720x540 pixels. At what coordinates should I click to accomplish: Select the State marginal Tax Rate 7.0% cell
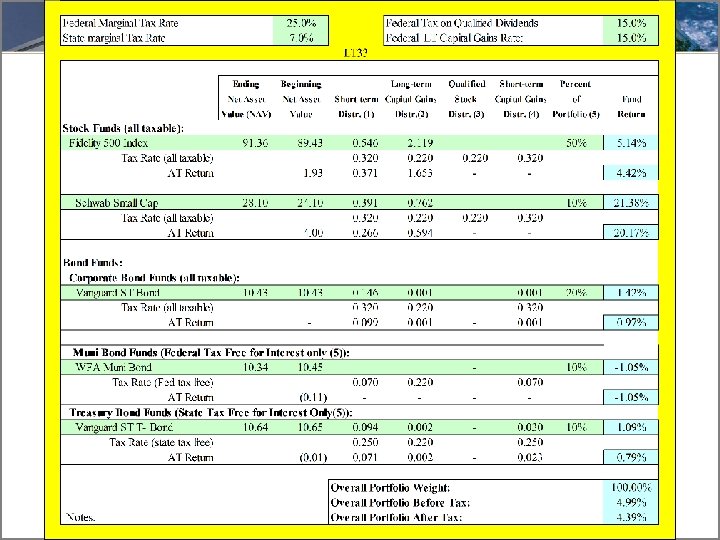pos(301,38)
